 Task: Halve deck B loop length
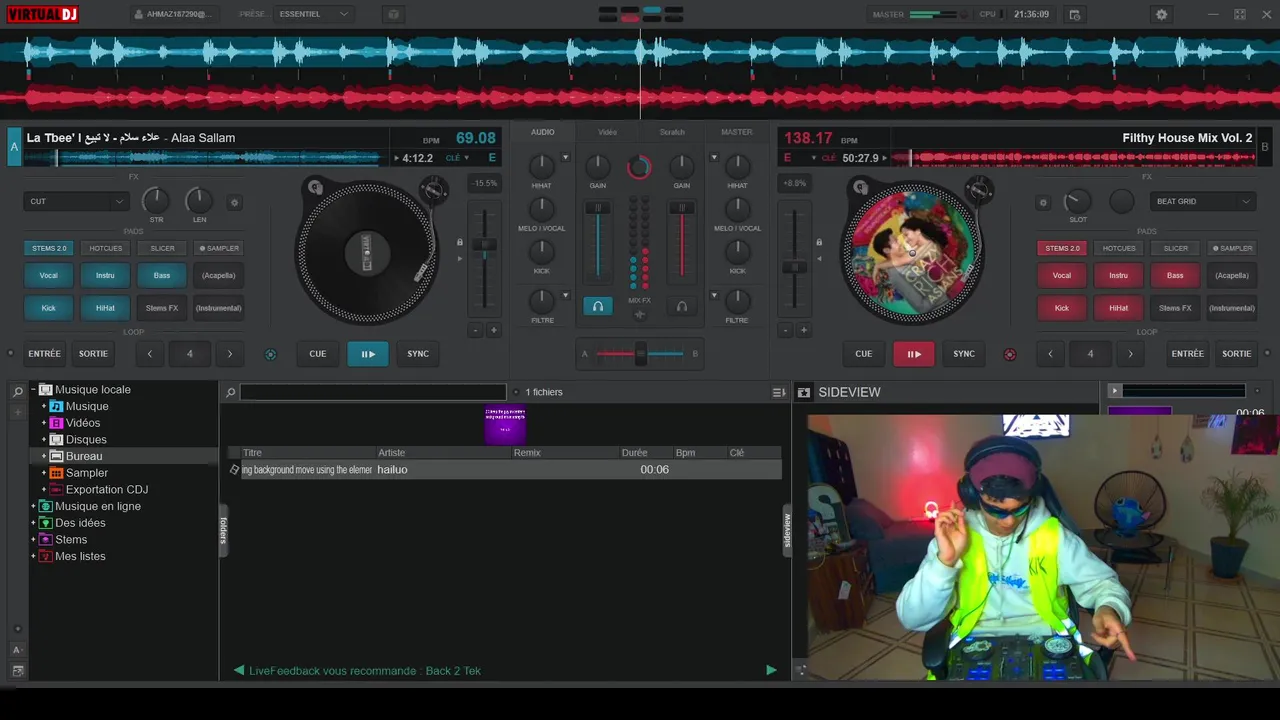(x=1050, y=354)
